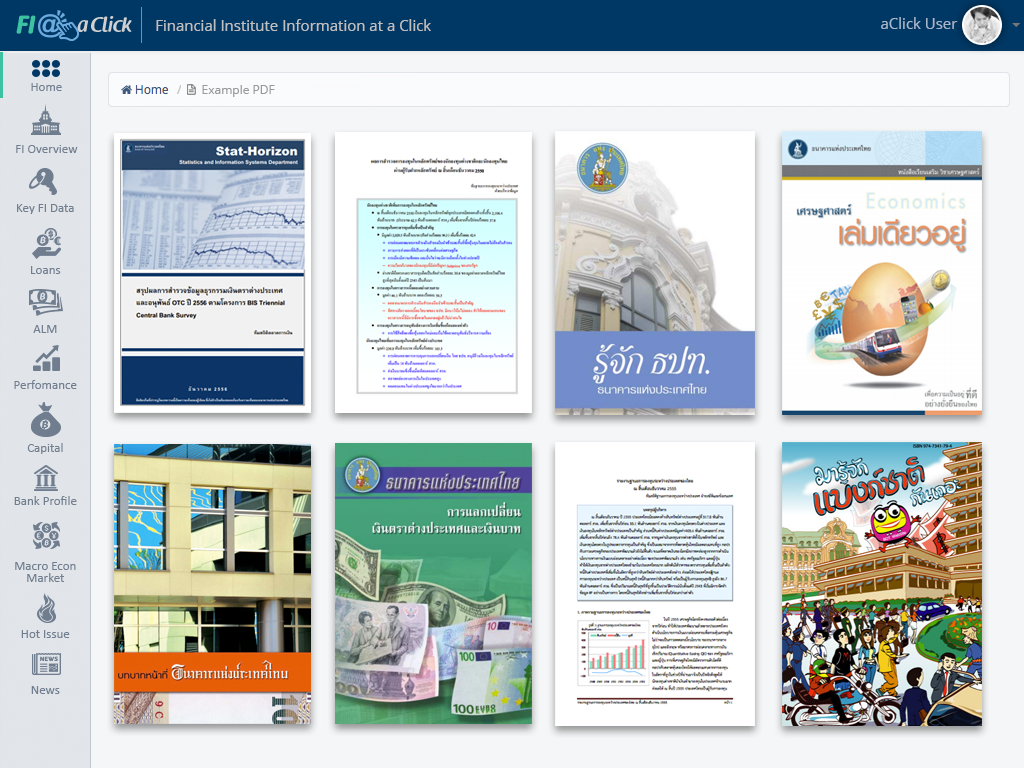
Task: Open the cartoon comic cover PDF
Action: (882, 584)
